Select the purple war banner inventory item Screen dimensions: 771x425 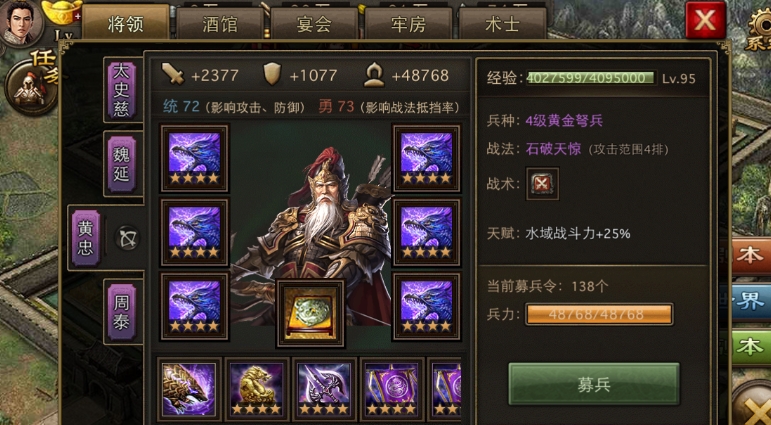(x=391, y=389)
